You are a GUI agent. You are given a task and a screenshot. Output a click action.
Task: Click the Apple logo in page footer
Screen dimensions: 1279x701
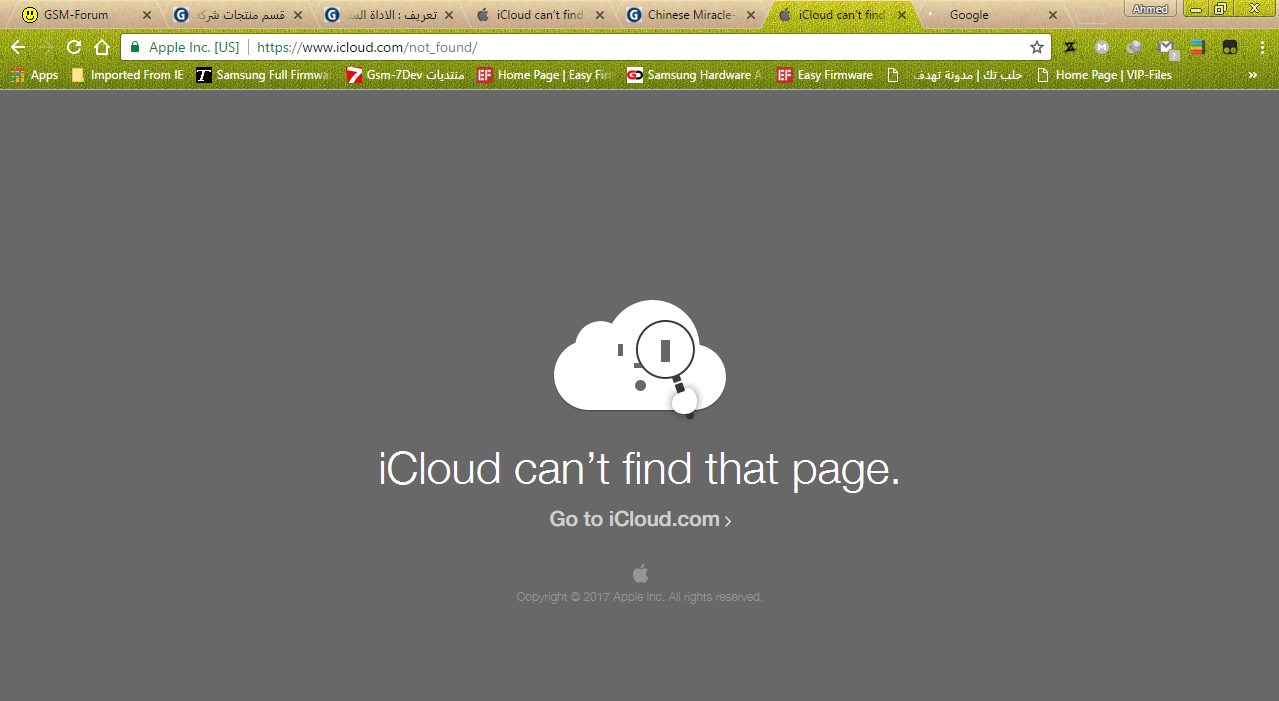point(640,573)
